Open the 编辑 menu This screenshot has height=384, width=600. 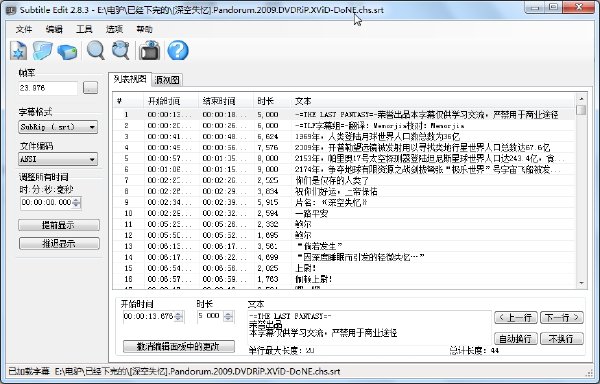click(54, 29)
